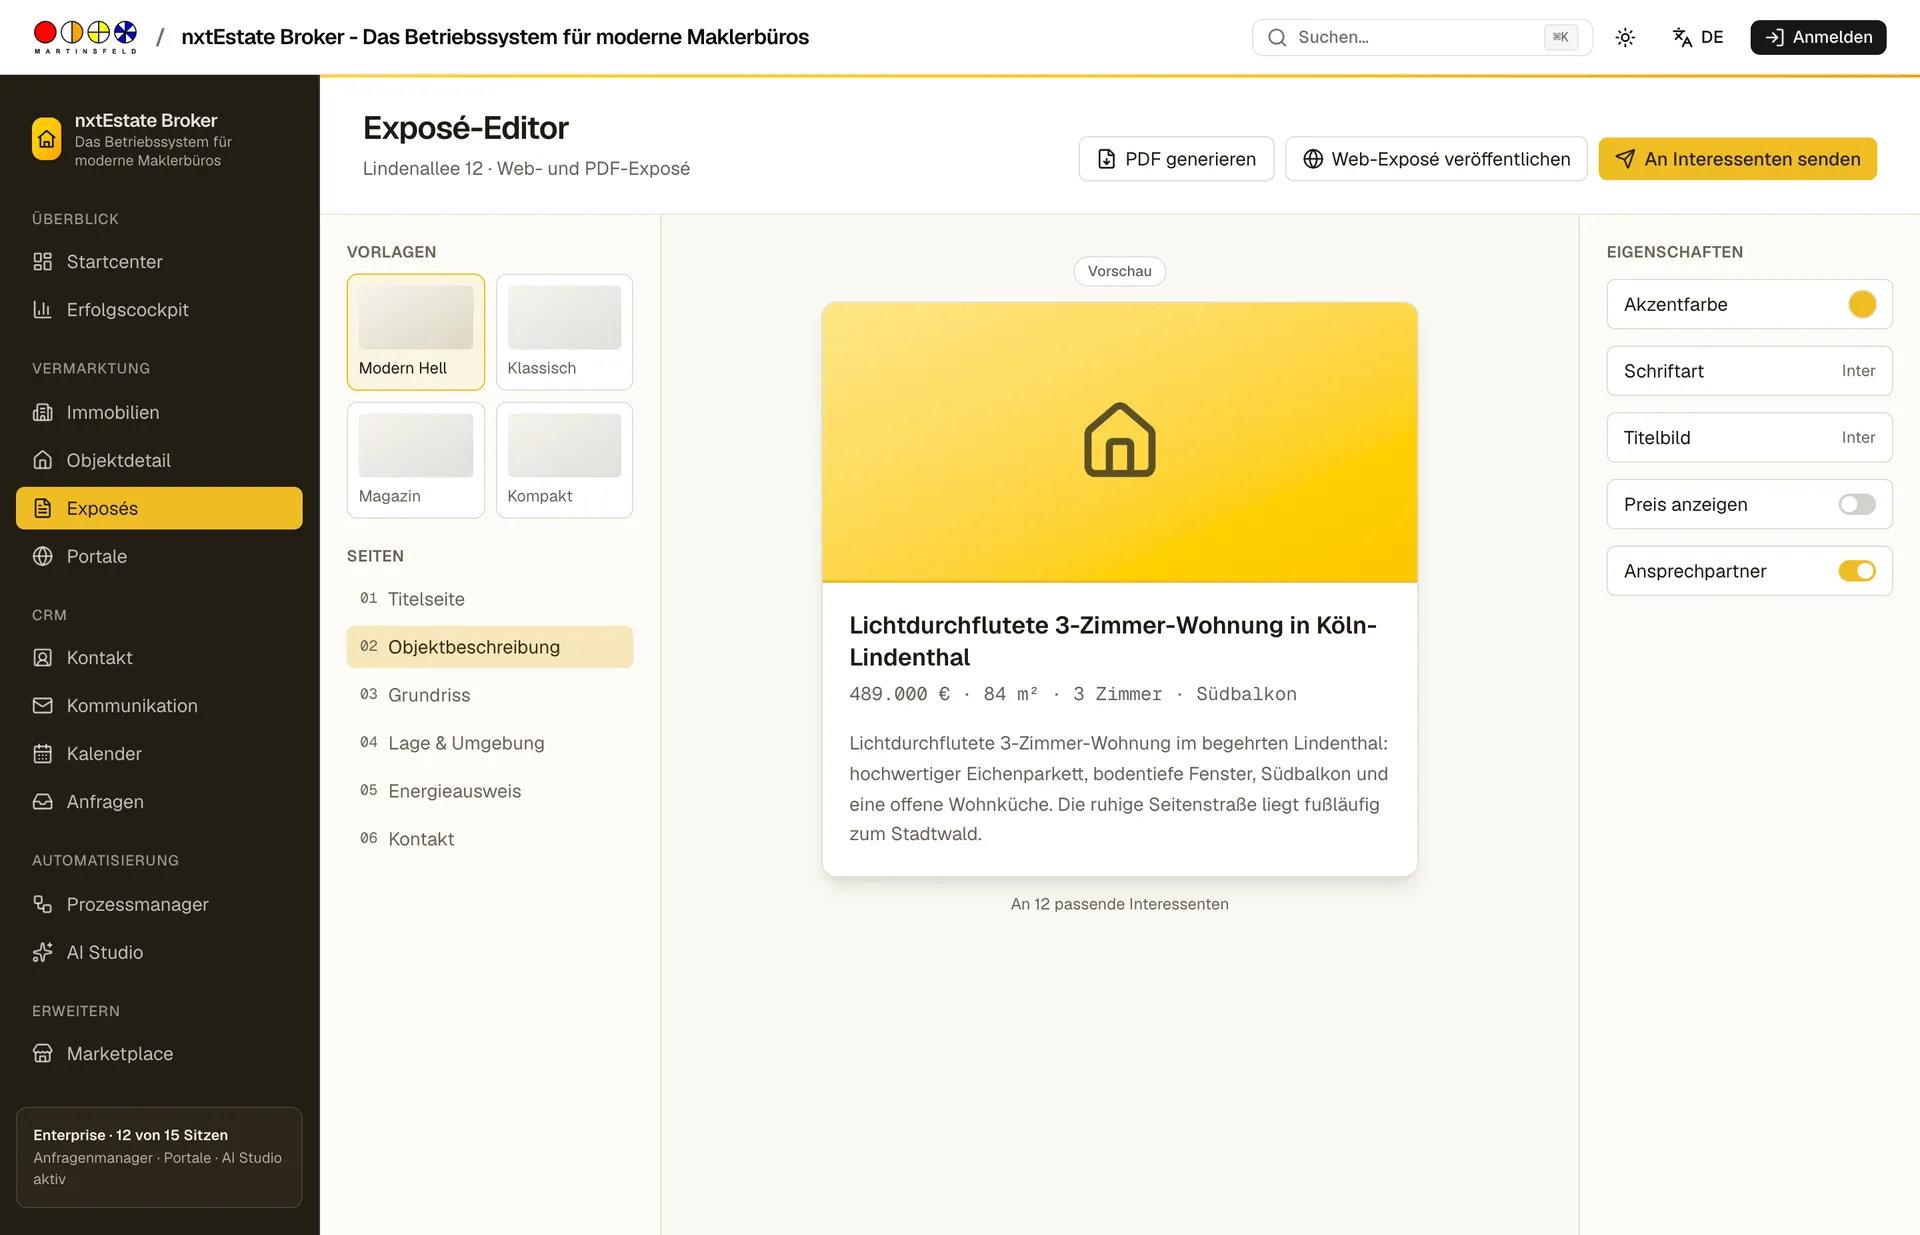Image resolution: width=1920 pixels, height=1235 pixels.
Task: Open Erfolgscockpit in the sidebar
Action: [x=159, y=310]
